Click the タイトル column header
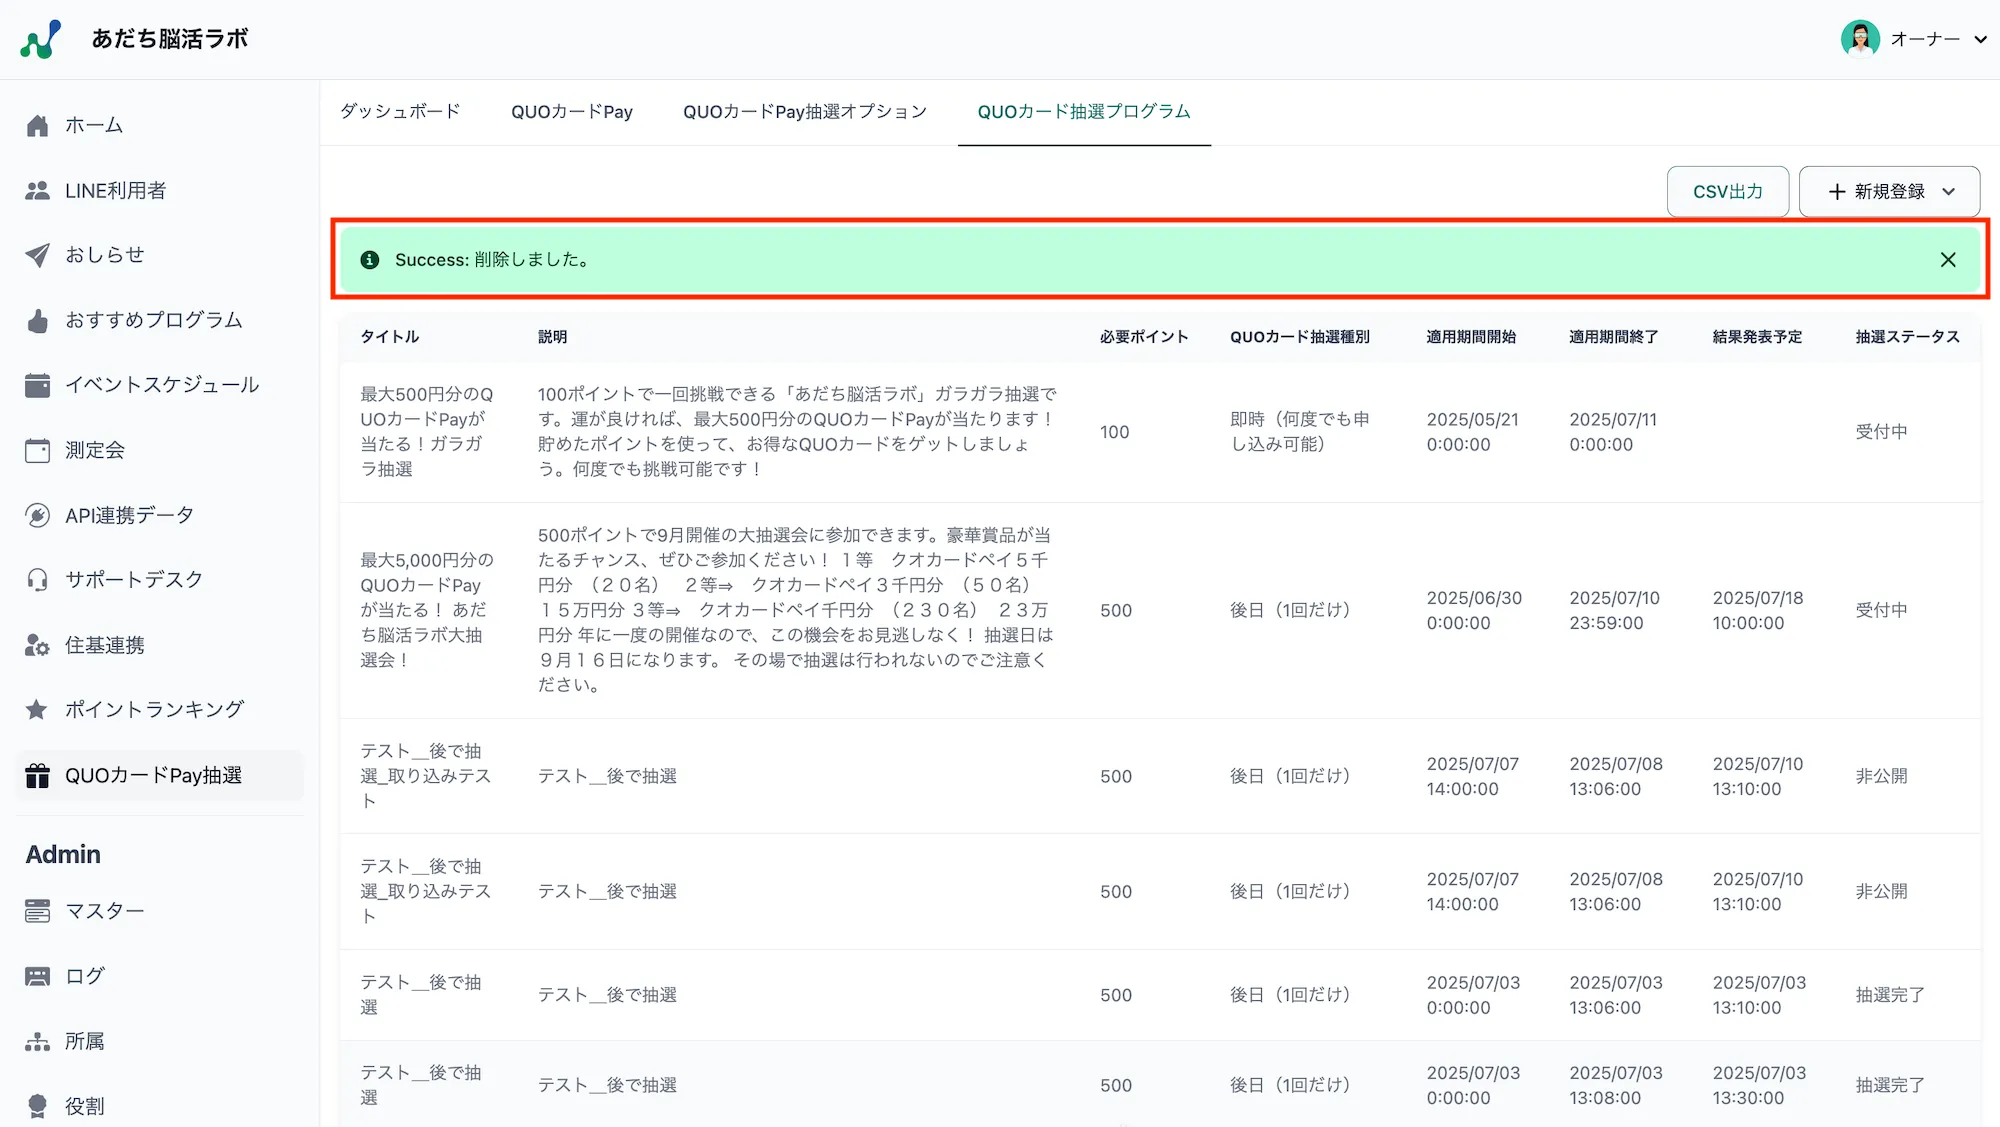2000x1127 pixels. (x=389, y=337)
